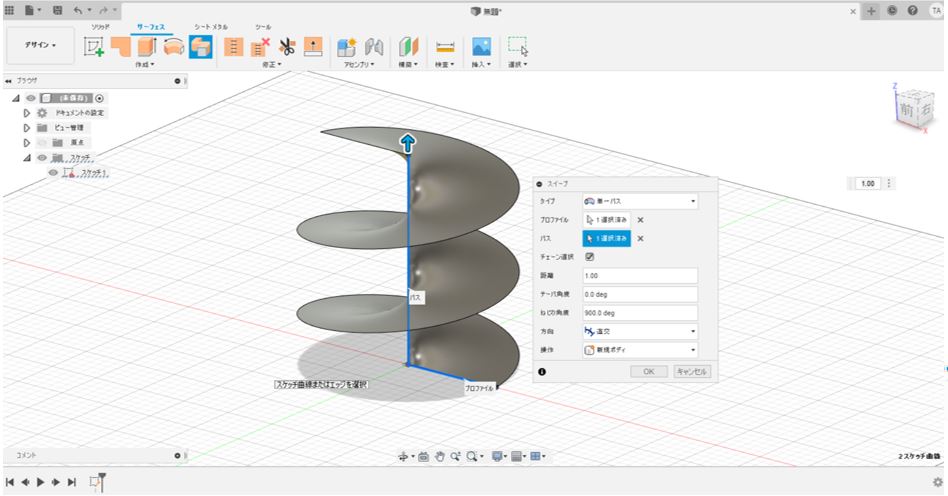Open the Help question mark icon
Screen dimensions: 948x496
tap(912, 11)
